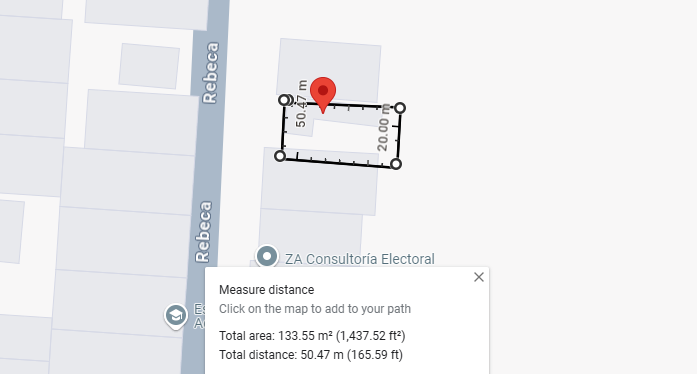This screenshot has height=374, width=697.
Task: Click the red location pin marker
Action: click(323, 94)
